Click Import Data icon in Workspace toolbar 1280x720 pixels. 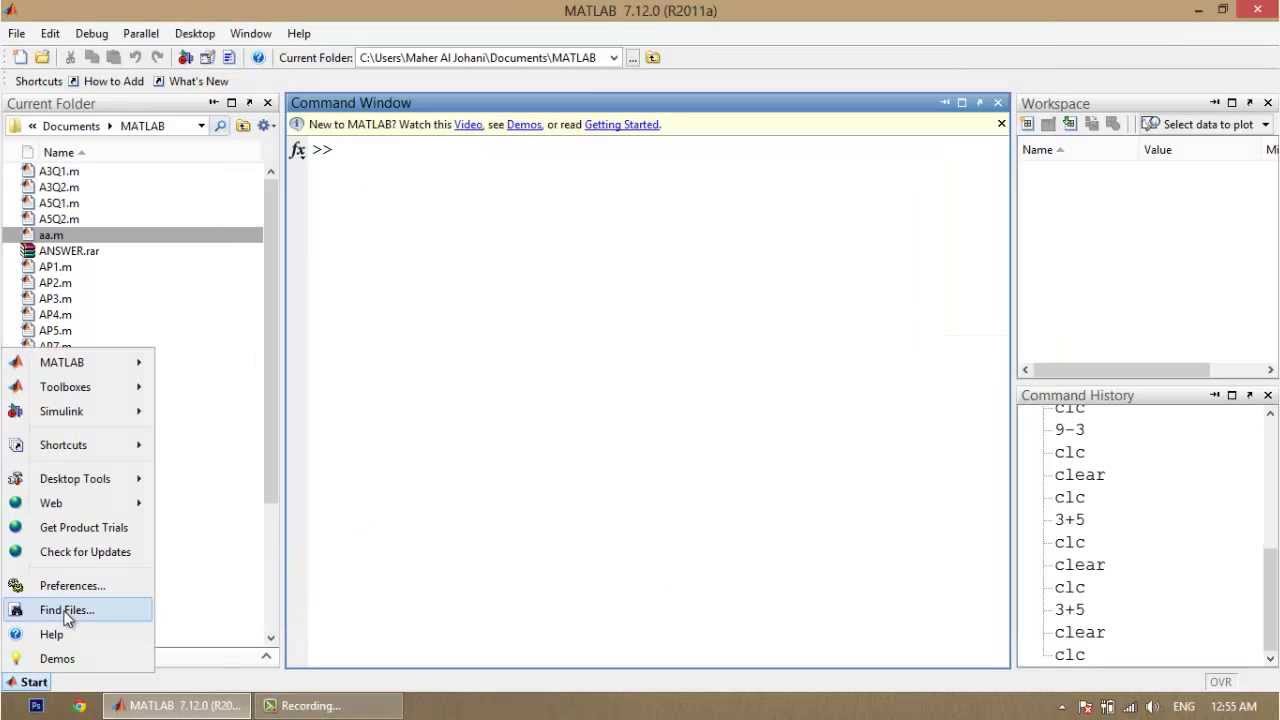click(1070, 124)
